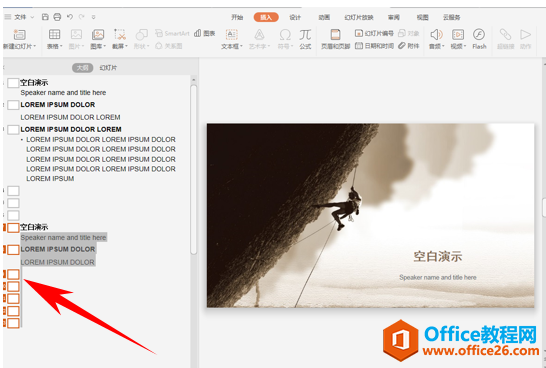Expand the arrow beside 视频 label
This screenshot has width=546, height=368.
[465, 46]
